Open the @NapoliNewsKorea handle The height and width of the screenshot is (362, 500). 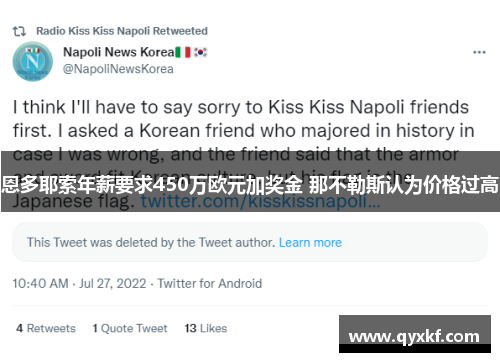pos(118,69)
